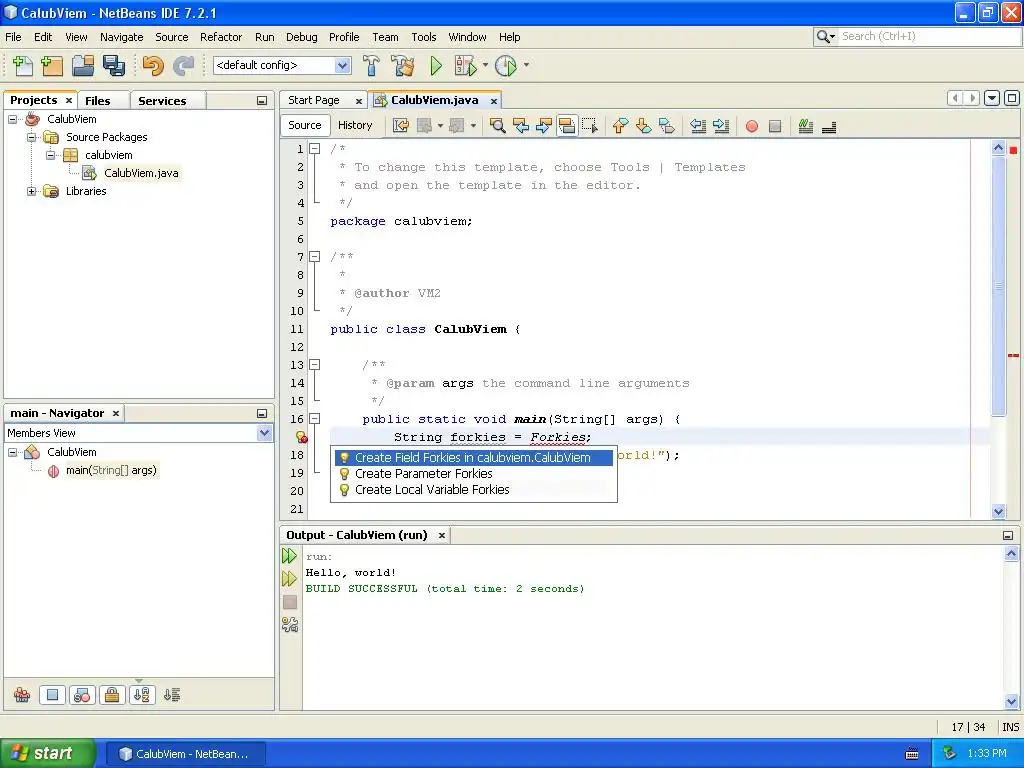Click the green Run Project arrow
This screenshot has width=1024, height=768.
436,65
